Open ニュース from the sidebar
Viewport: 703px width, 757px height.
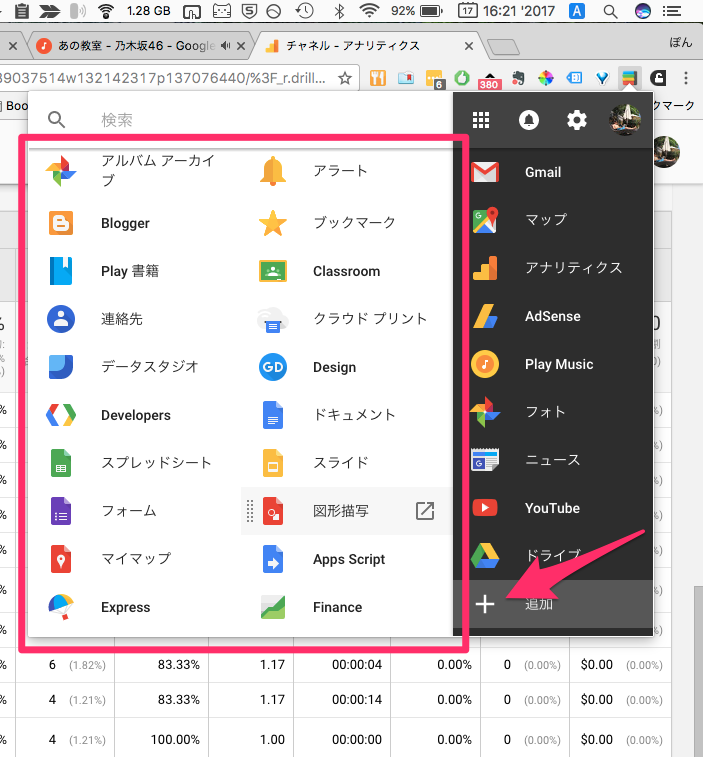[553, 460]
